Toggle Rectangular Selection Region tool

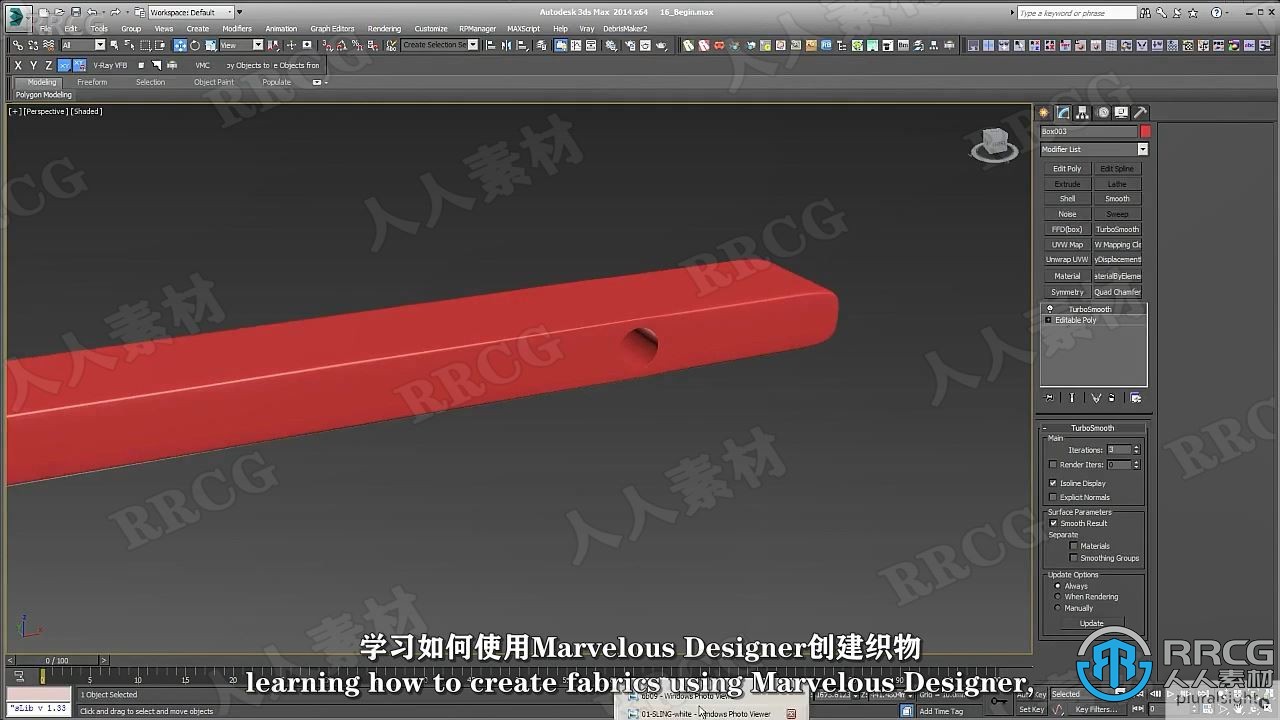(145, 45)
